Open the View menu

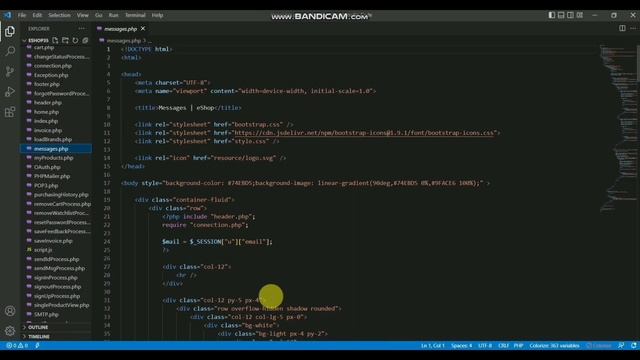[82, 15]
